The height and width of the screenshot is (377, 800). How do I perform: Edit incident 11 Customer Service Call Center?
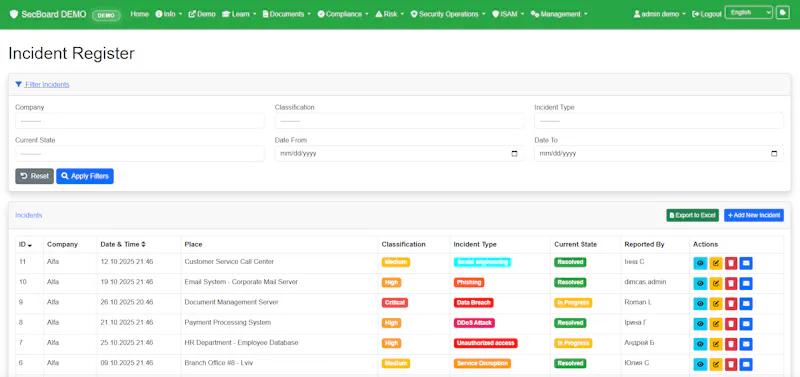click(716, 263)
